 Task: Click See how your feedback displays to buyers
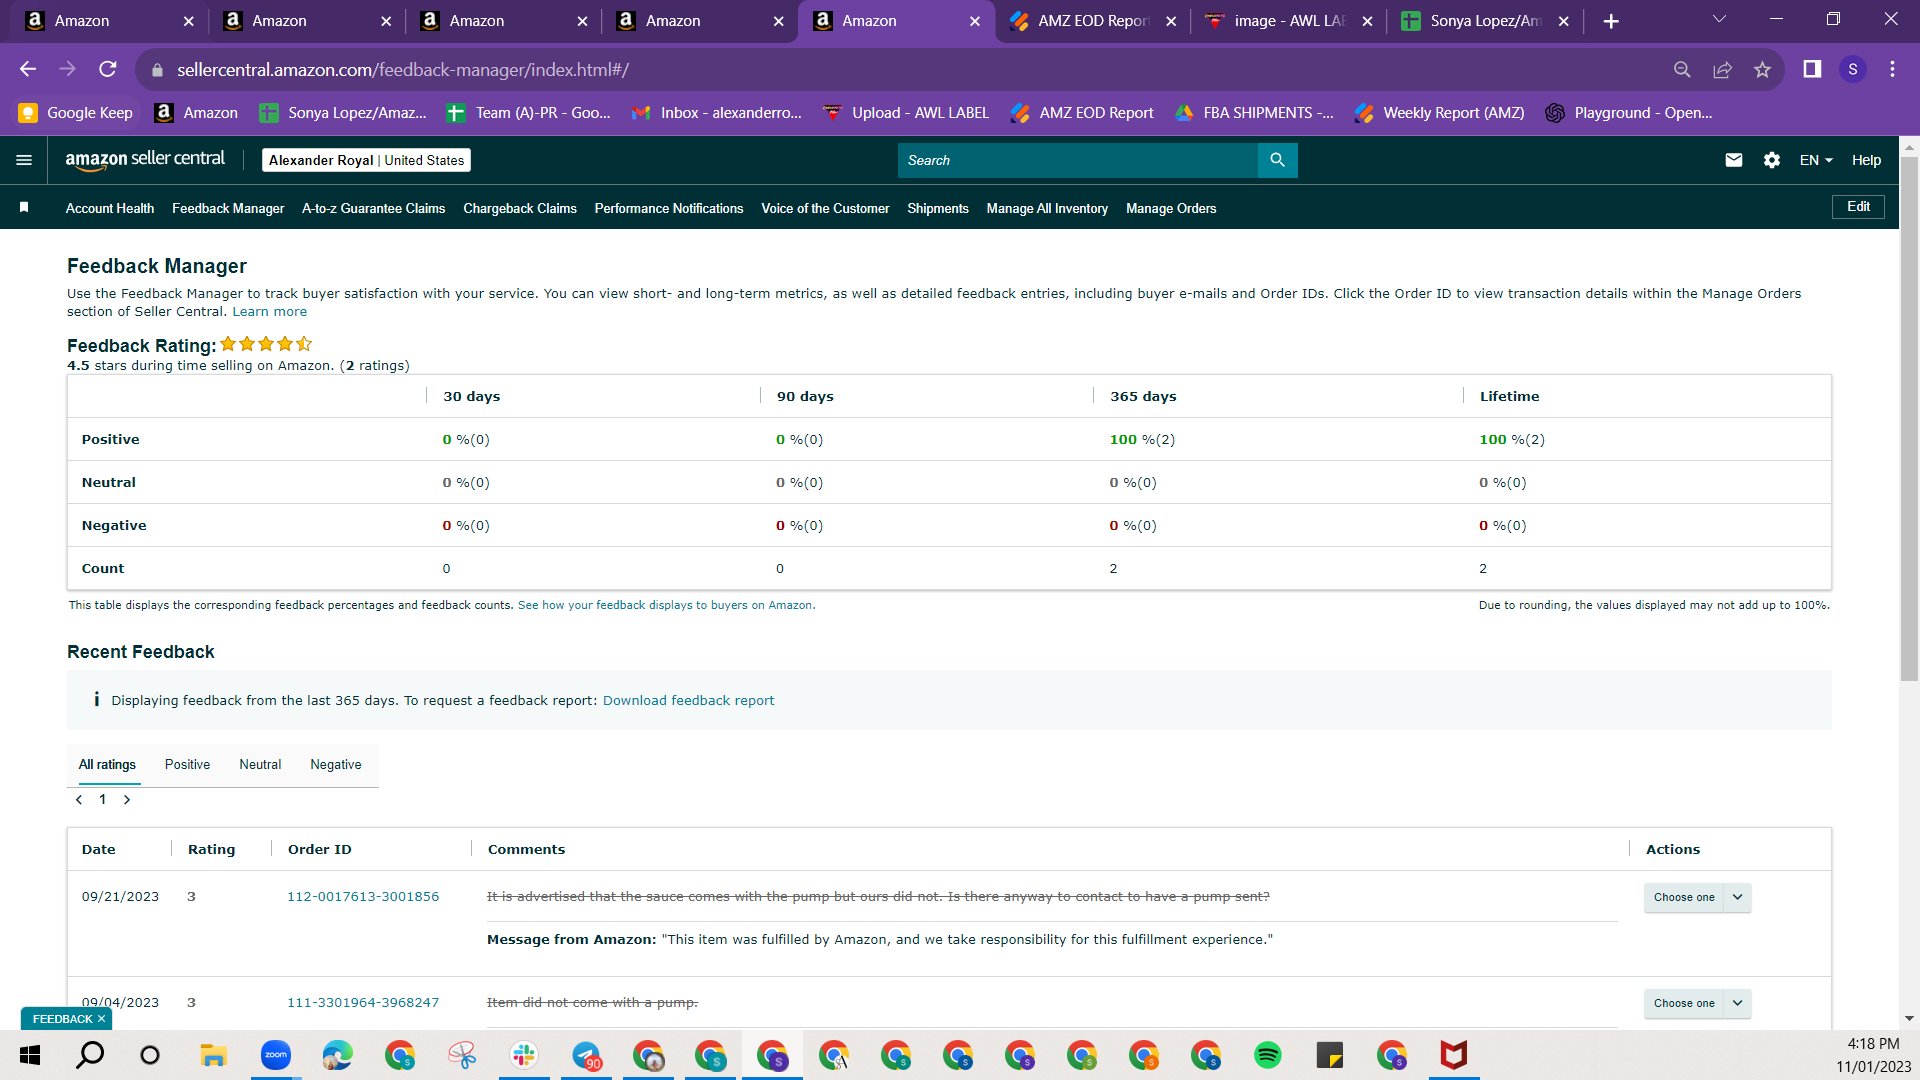coord(665,606)
